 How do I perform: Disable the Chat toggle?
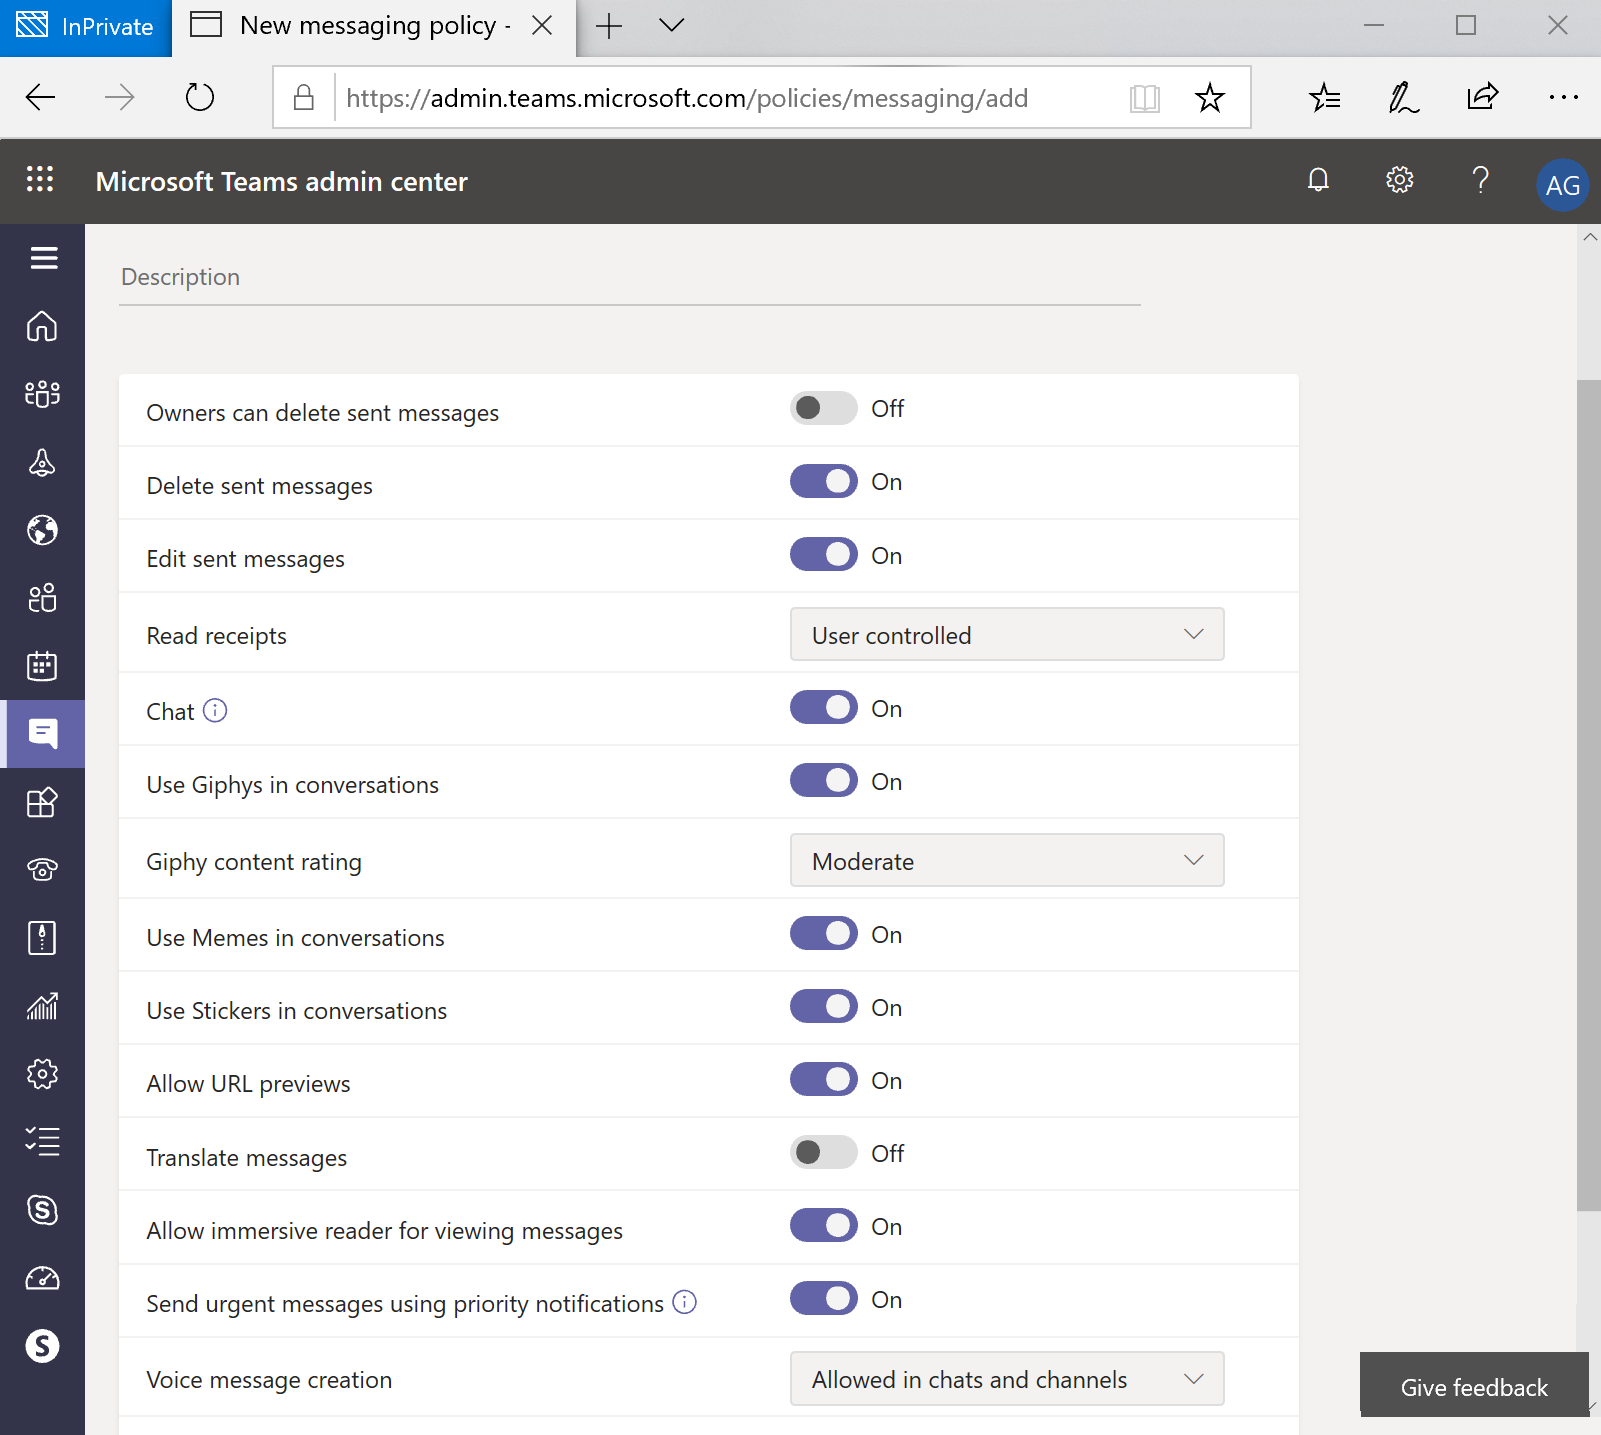point(823,708)
